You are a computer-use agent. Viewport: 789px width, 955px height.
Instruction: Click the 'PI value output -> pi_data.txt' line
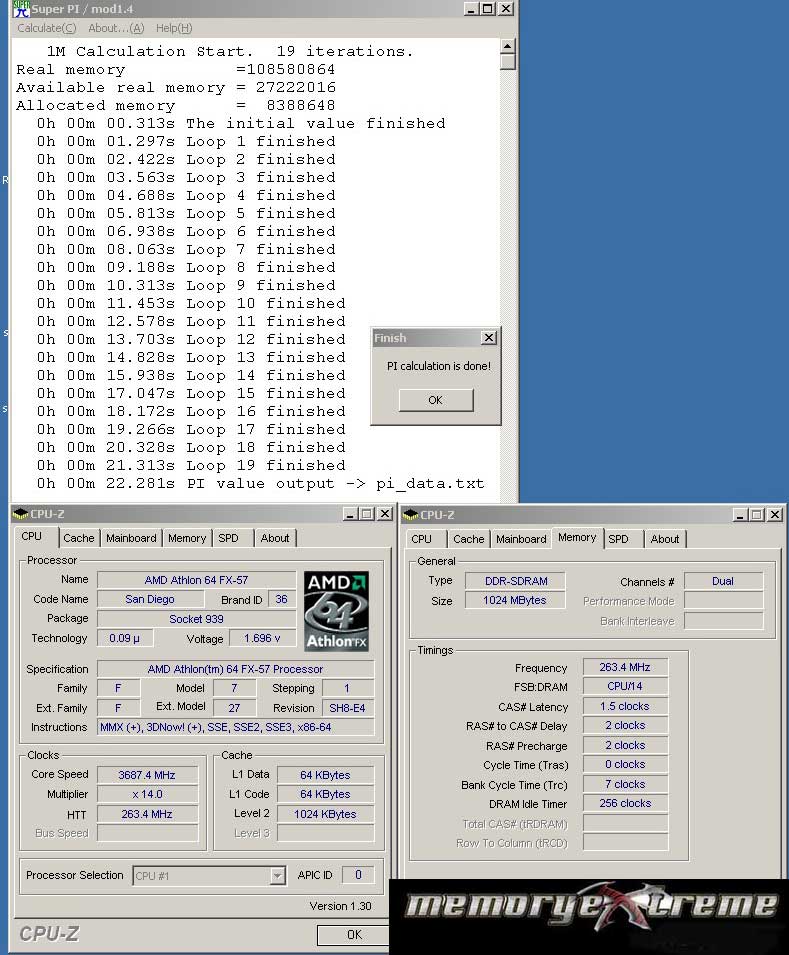(260, 484)
